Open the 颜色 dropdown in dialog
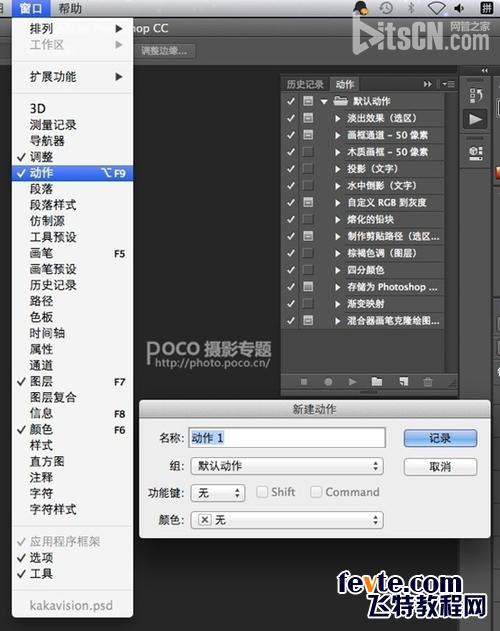Image resolution: width=500 pixels, height=631 pixels. (287, 520)
